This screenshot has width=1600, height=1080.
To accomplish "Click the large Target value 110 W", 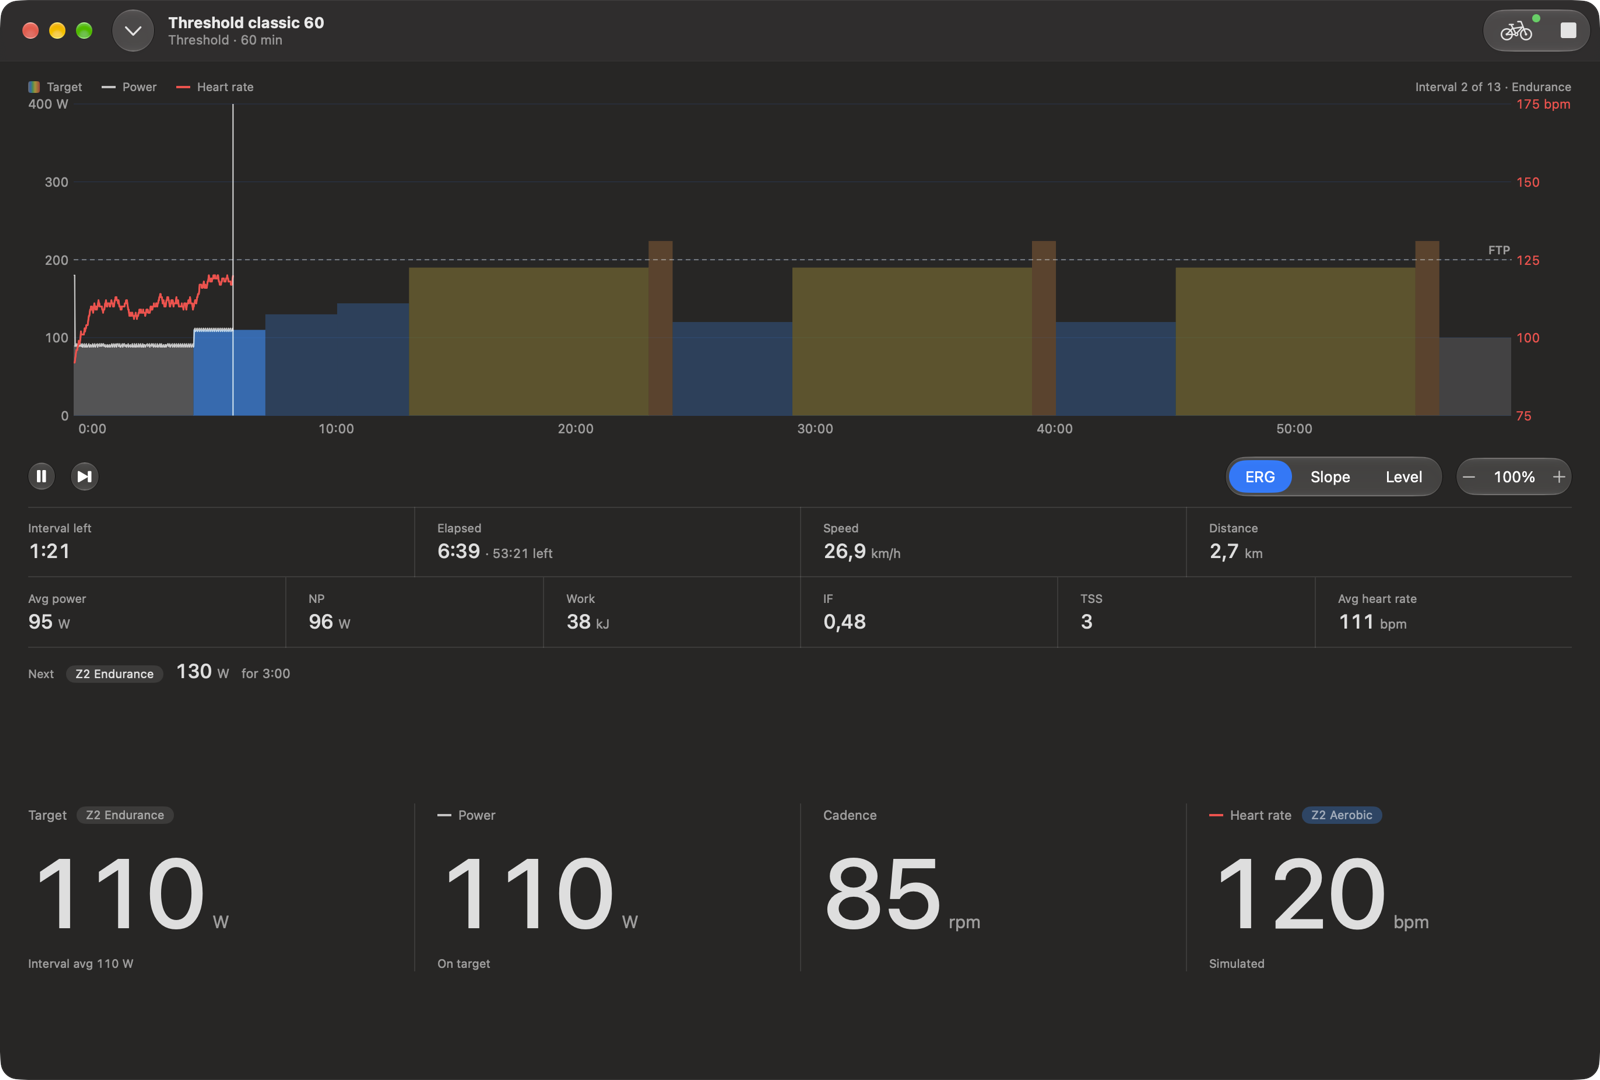I will coord(132,894).
